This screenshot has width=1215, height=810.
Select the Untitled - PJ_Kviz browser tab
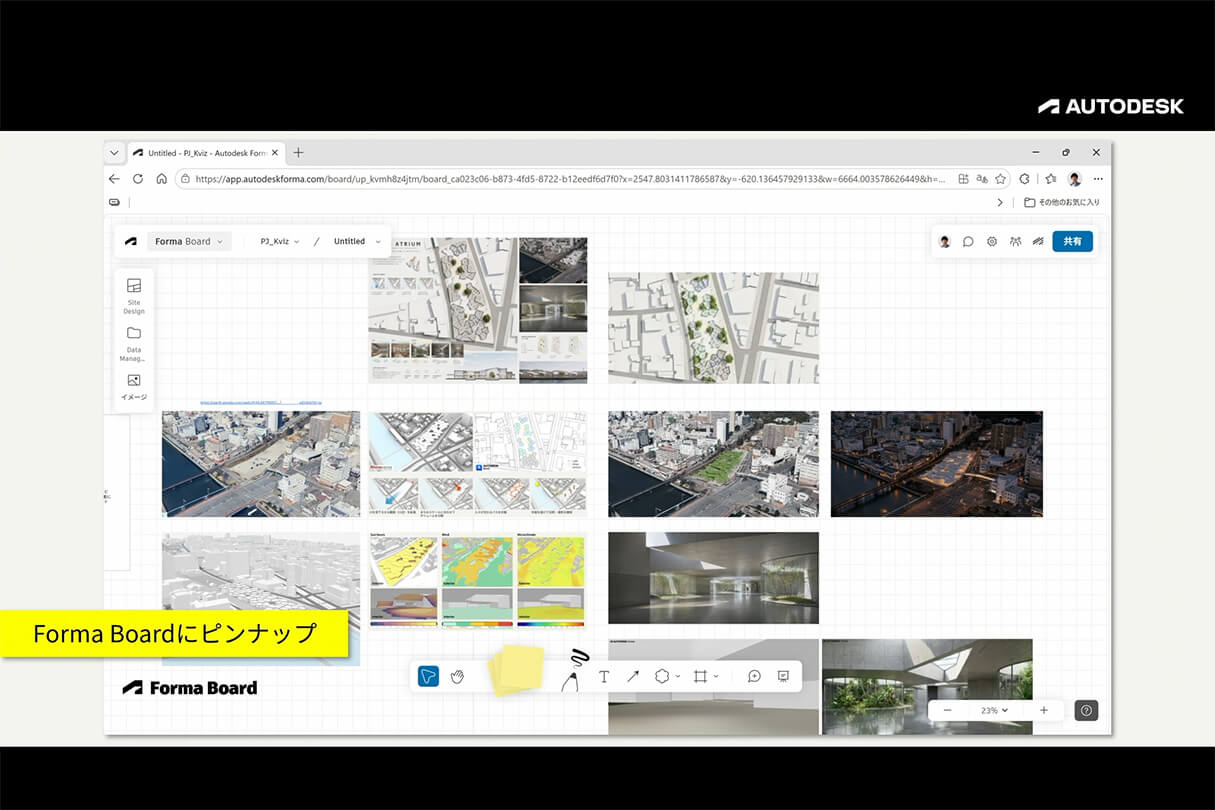pos(207,153)
